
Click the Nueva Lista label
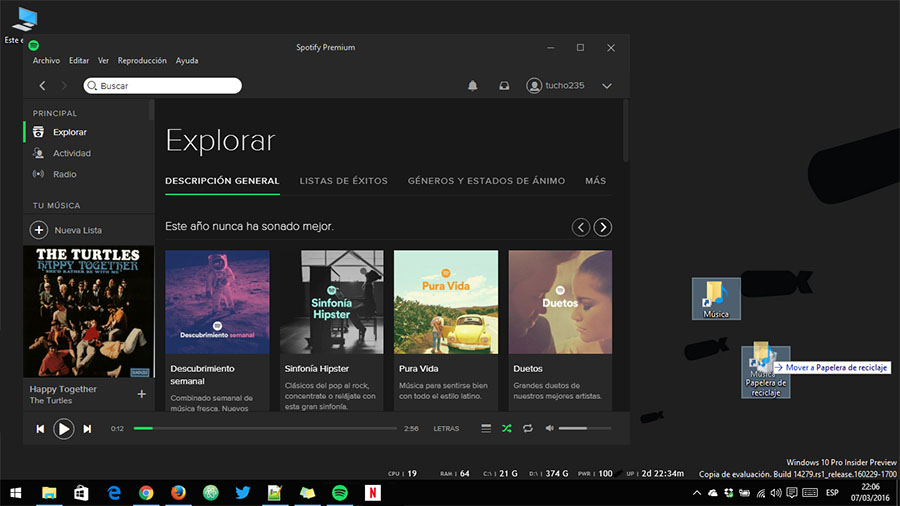(x=78, y=230)
